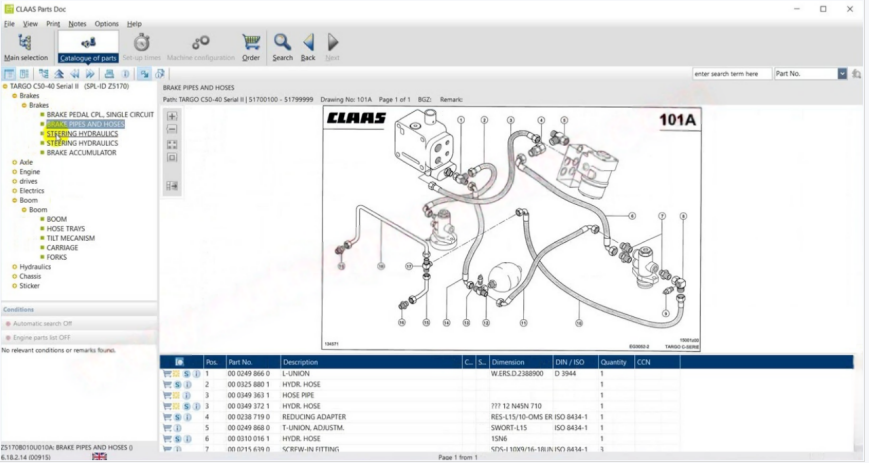The width and height of the screenshot is (869, 463).
Task: Open the Notes menu
Action: (x=77, y=23)
